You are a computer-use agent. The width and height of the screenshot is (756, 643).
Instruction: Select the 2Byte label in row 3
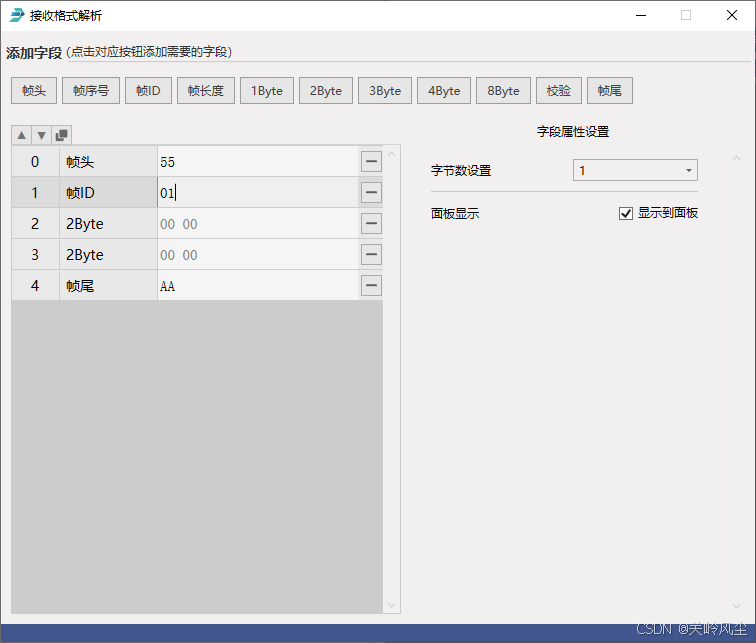(x=108, y=254)
